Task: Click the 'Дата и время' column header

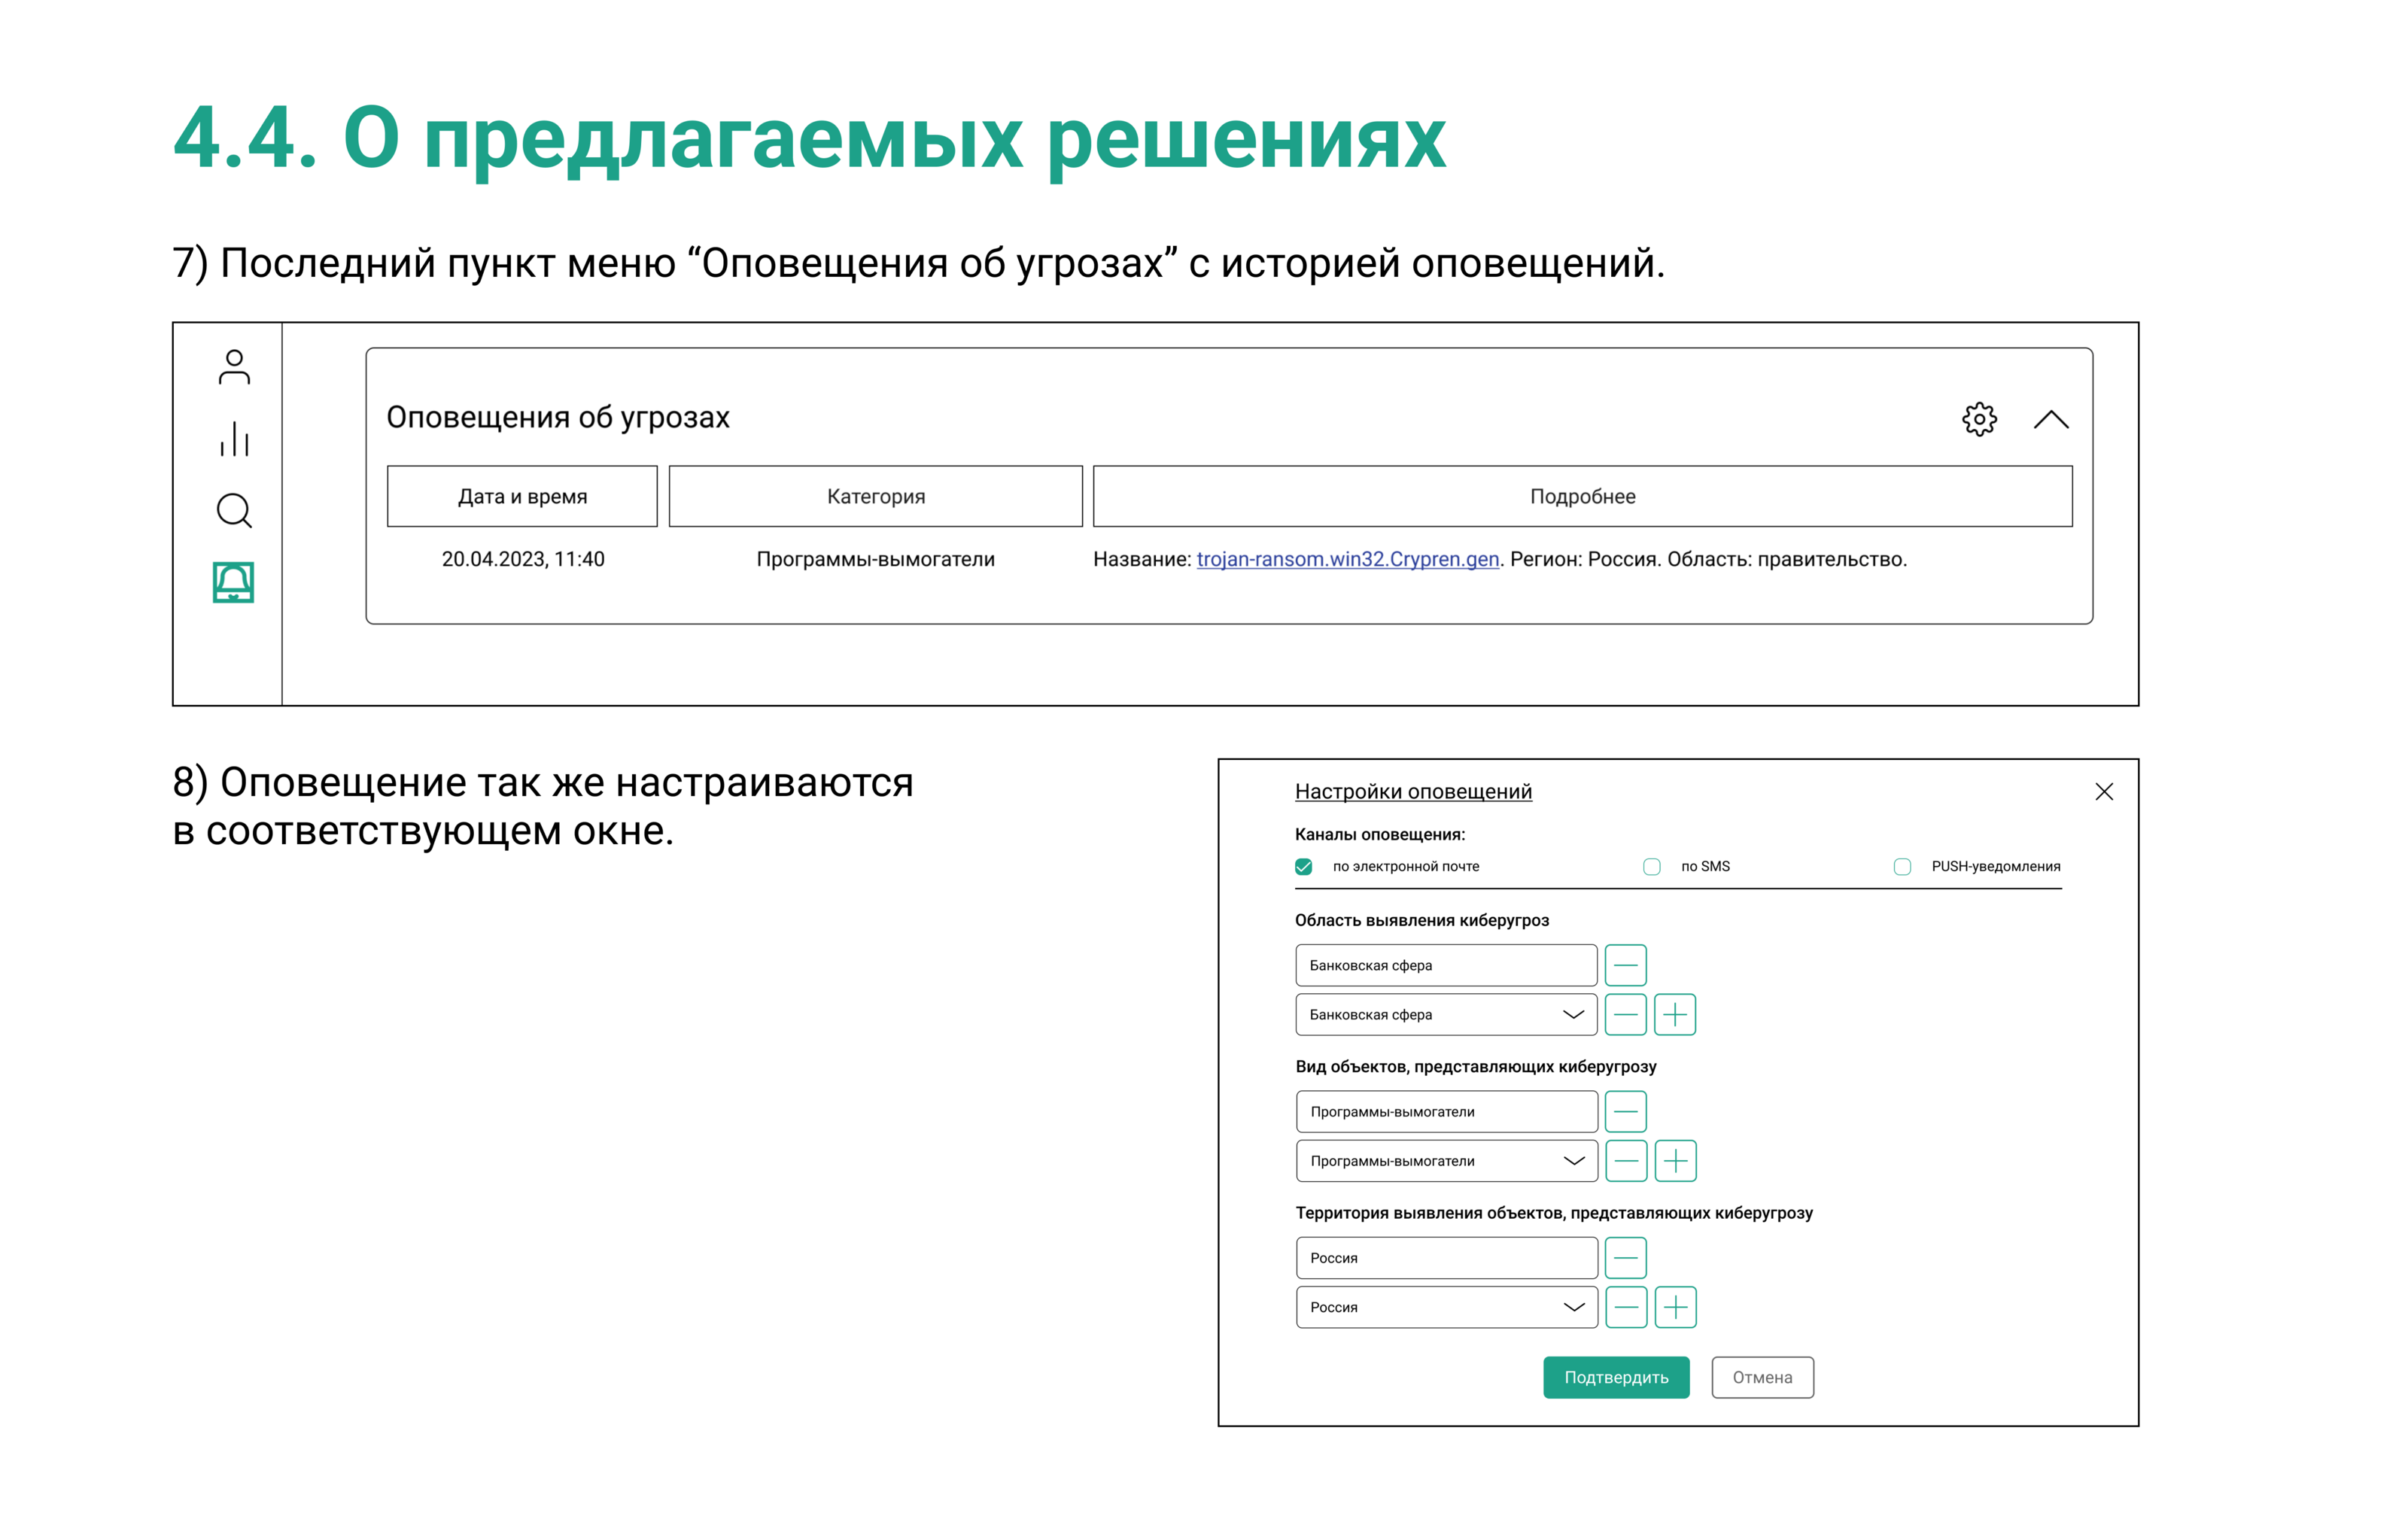Action: click(x=522, y=496)
